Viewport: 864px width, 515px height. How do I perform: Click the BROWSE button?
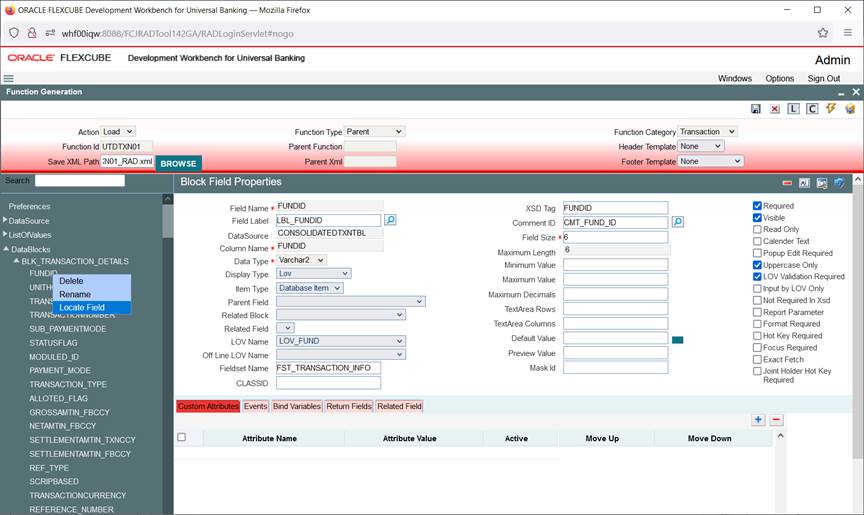pyautogui.click(x=179, y=164)
